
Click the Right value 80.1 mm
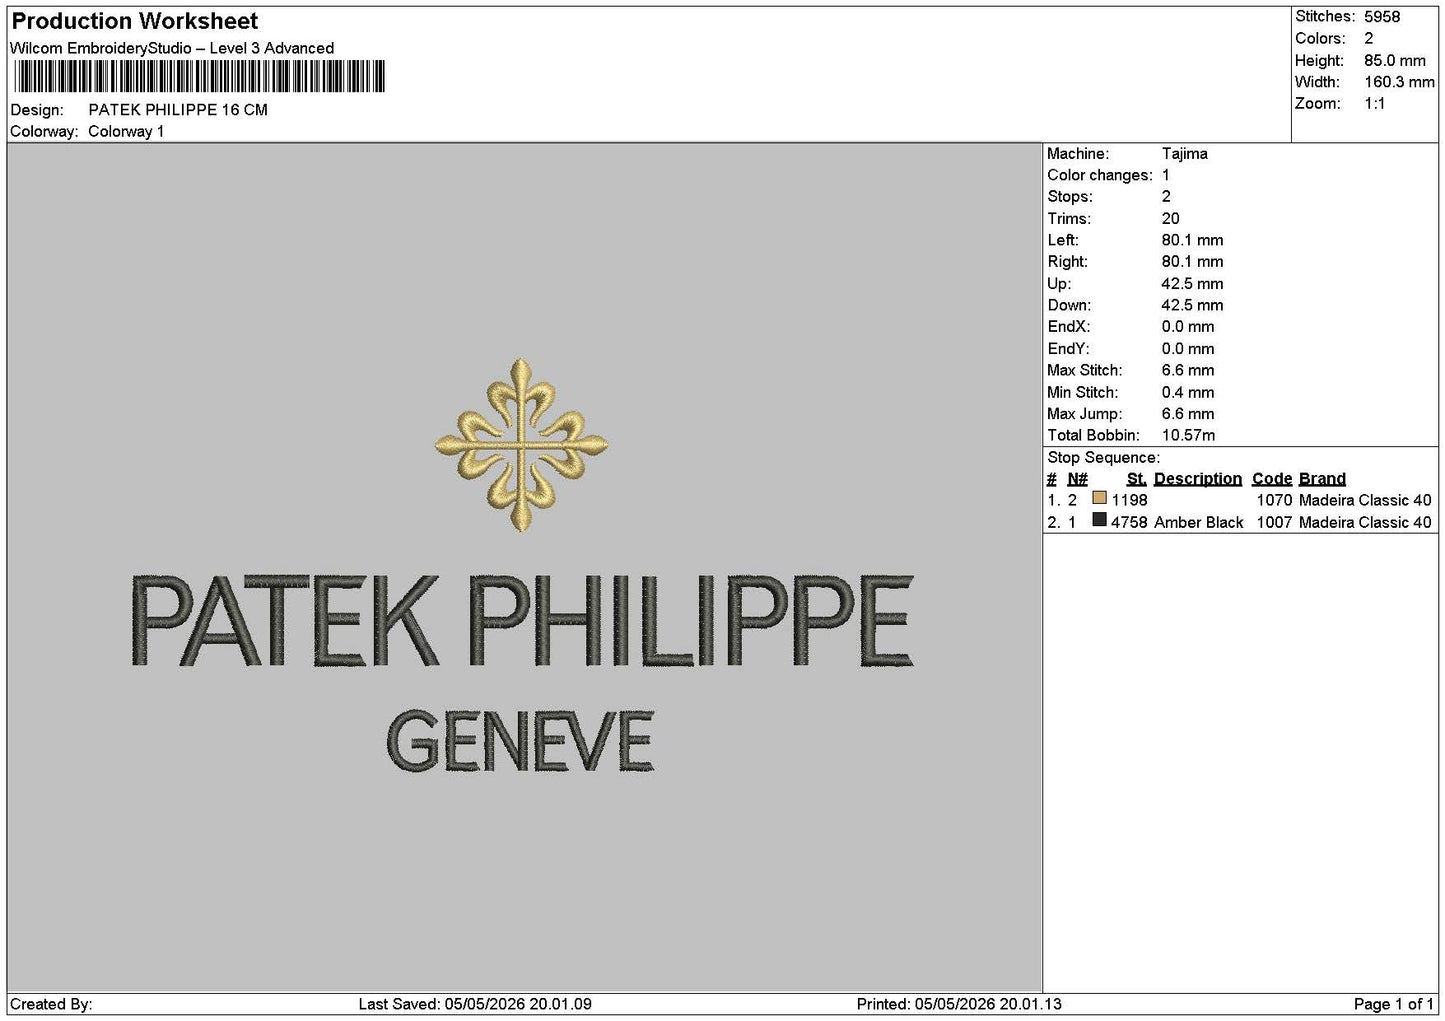pos(1192,262)
